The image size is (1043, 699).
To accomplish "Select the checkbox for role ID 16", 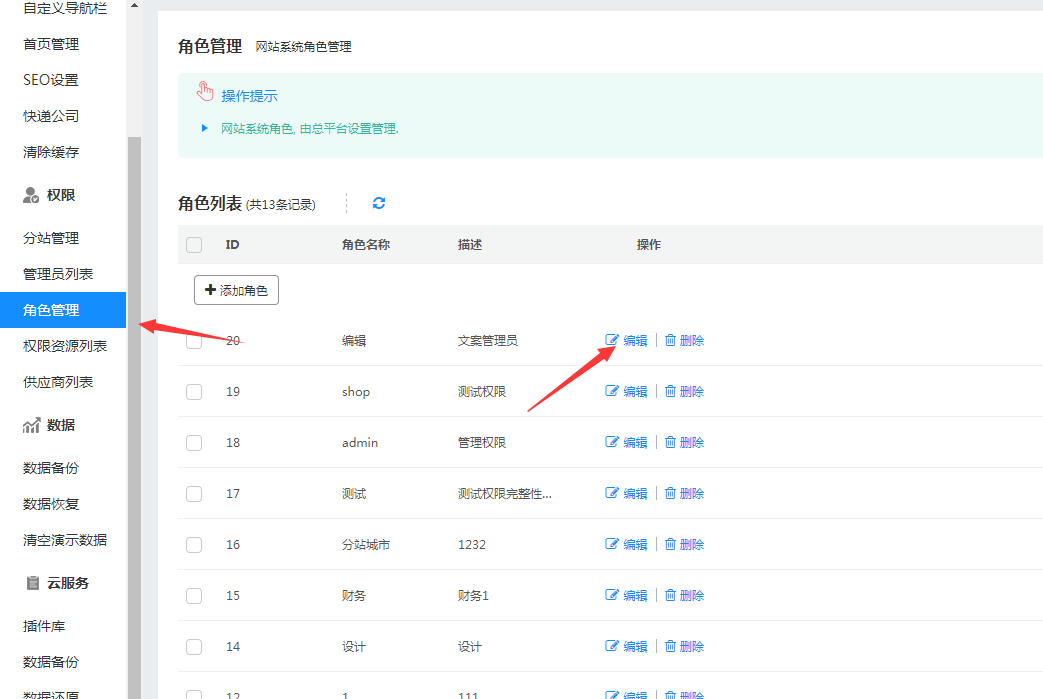I will (x=194, y=545).
